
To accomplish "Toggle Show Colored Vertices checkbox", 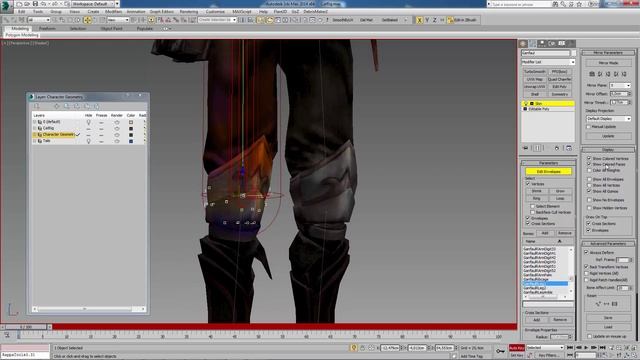I will point(589,158).
